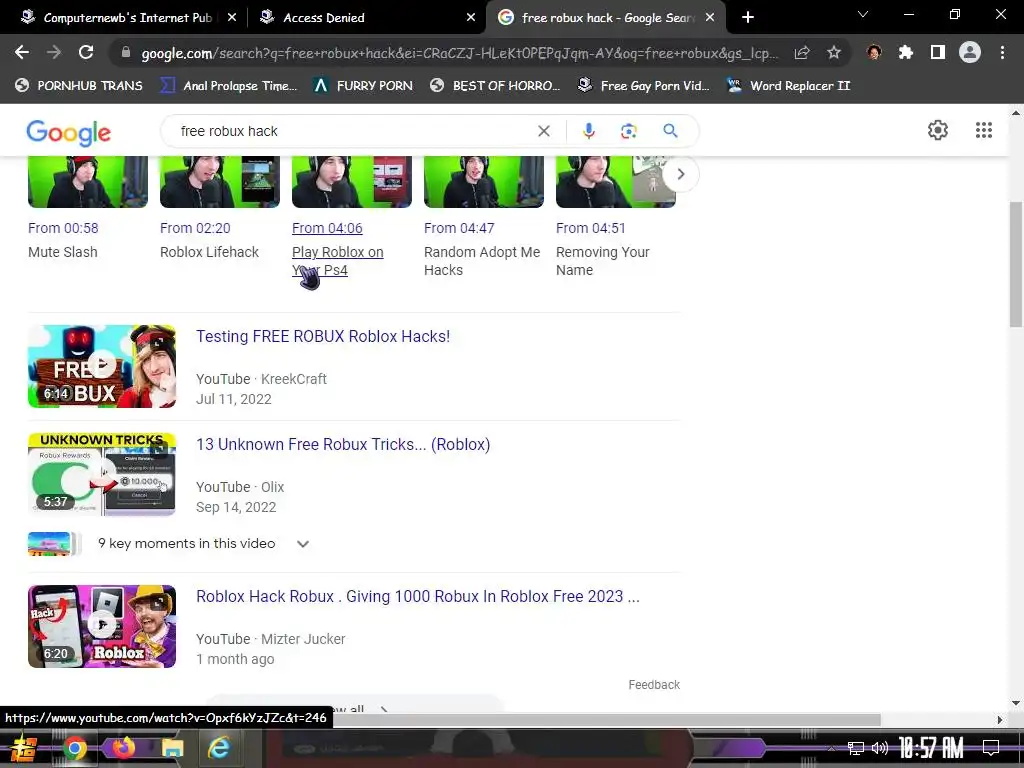
Task: Show hidden system tray icons
Action: coord(831,748)
